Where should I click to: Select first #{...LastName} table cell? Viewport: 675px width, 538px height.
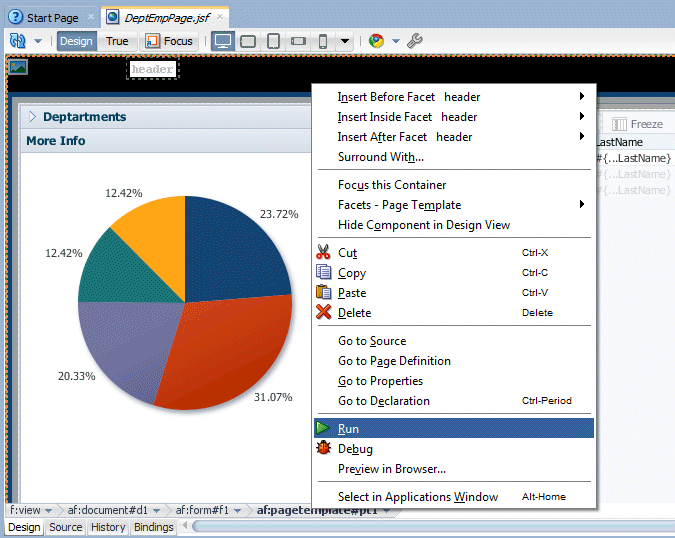(x=636, y=158)
